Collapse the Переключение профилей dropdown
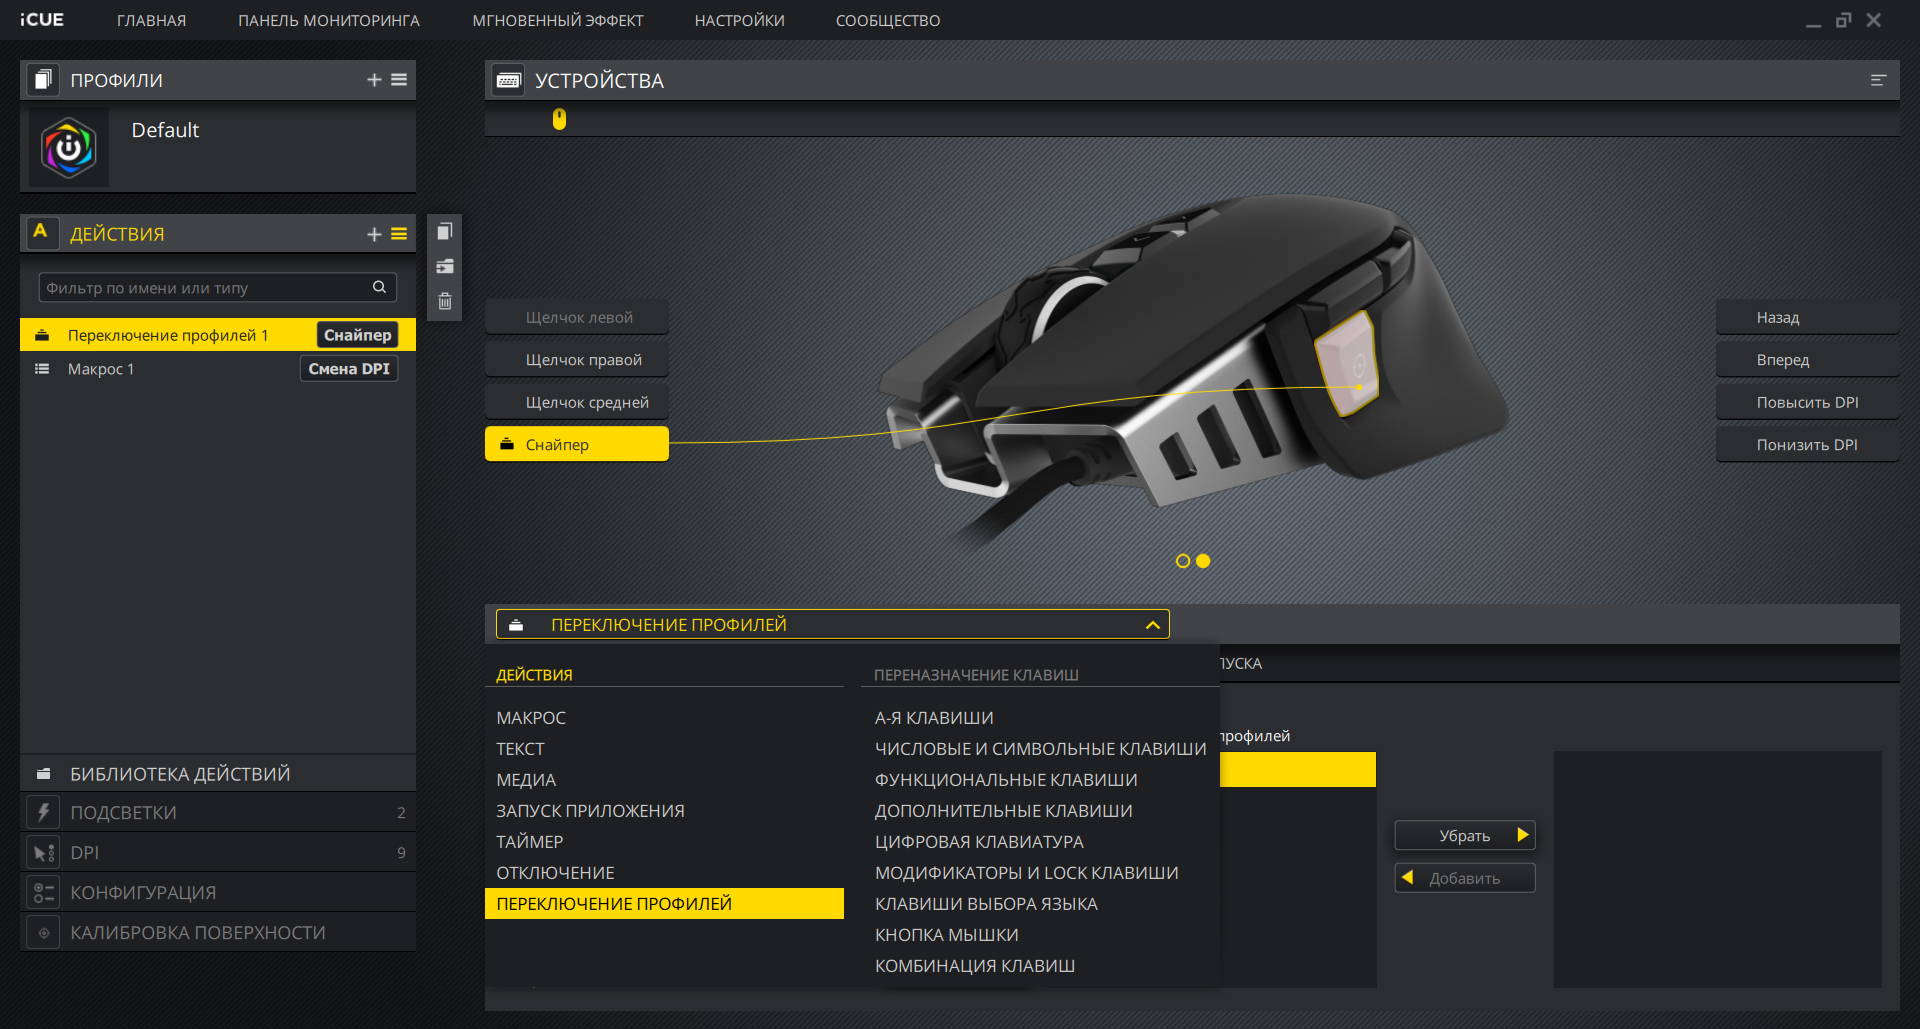The height and width of the screenshot is (1029, 1920). tap(1152, 625)
